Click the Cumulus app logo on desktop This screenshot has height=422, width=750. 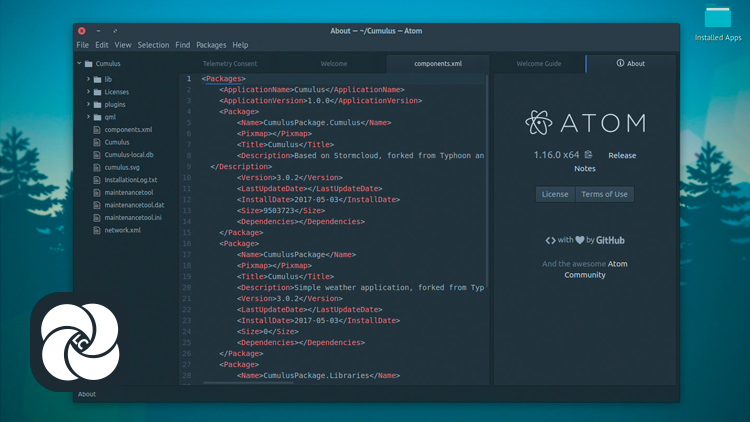[74, 338]
